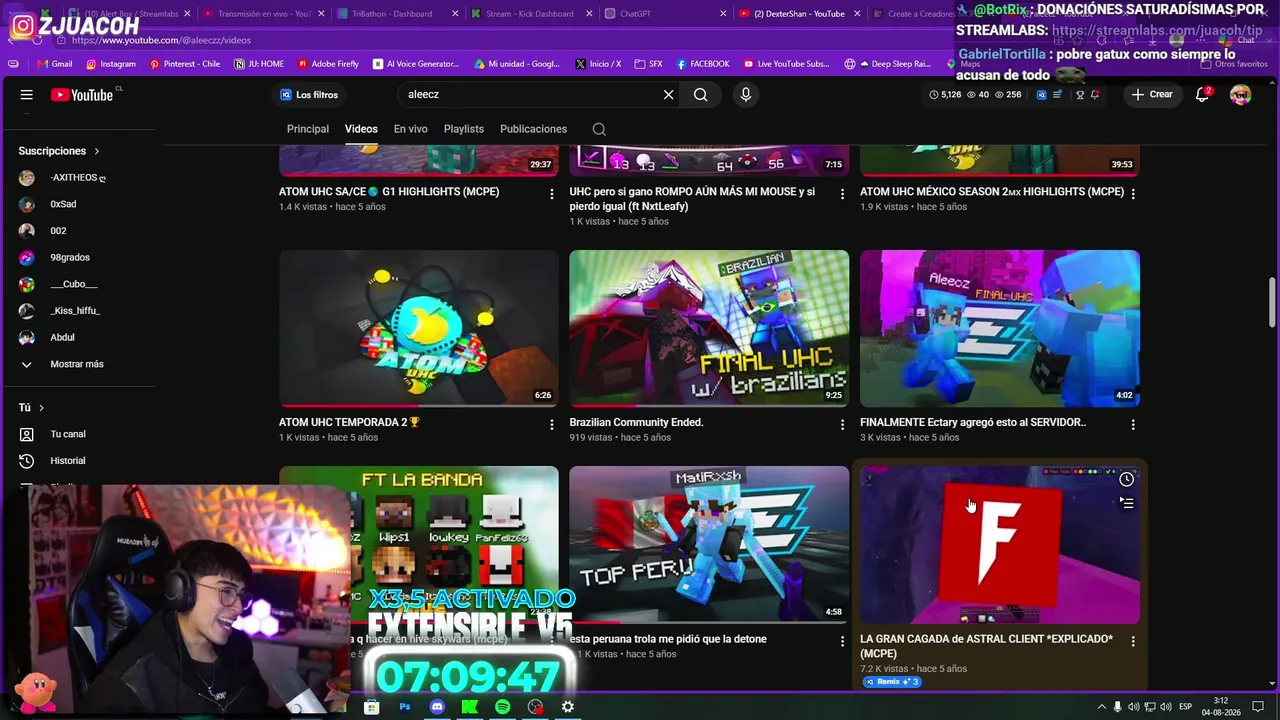
Task: Switch to Stream - Kick Dashboard tab
Action: click(x=529, y=14)
